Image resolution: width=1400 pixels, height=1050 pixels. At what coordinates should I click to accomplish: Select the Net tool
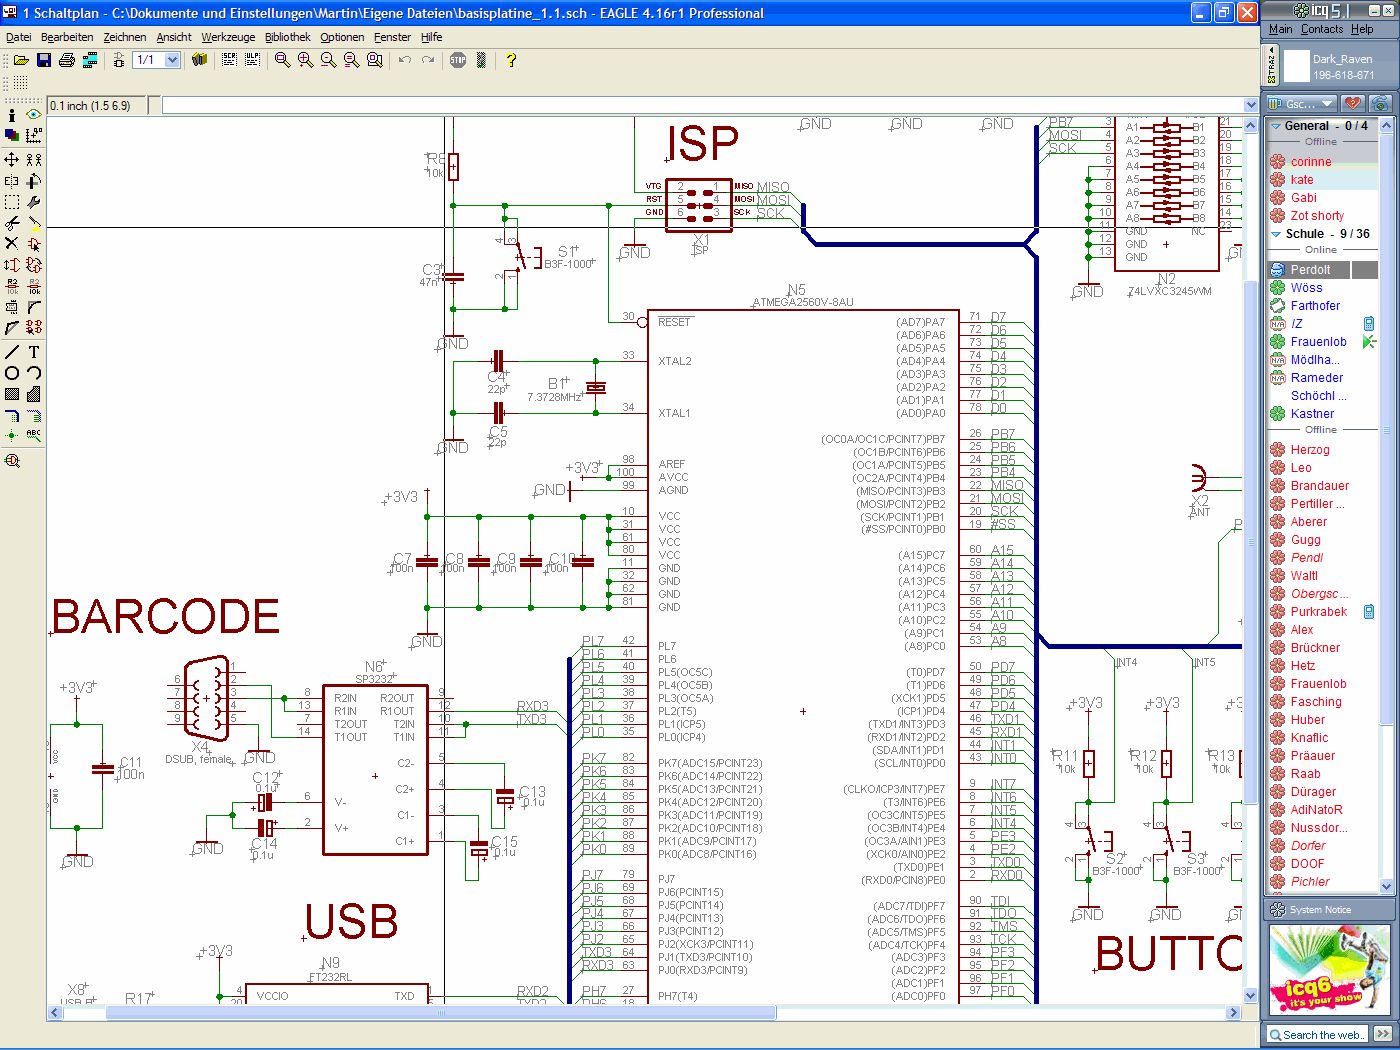coord(34,415)
